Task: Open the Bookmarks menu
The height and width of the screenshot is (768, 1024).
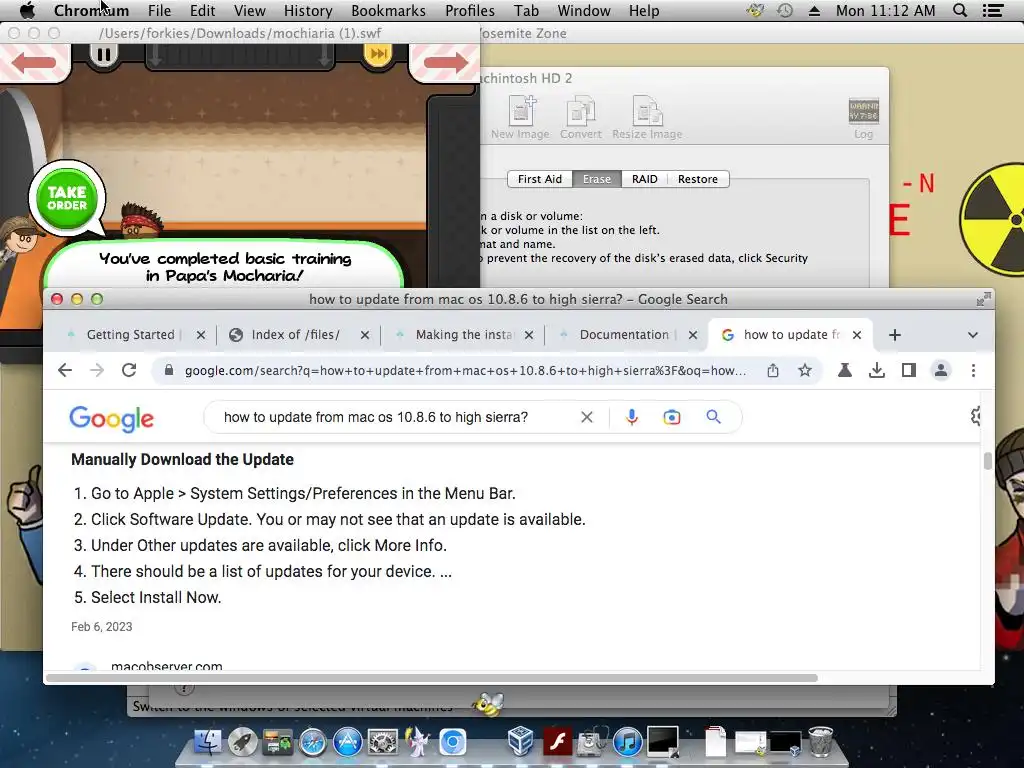Action: (389, 10)
